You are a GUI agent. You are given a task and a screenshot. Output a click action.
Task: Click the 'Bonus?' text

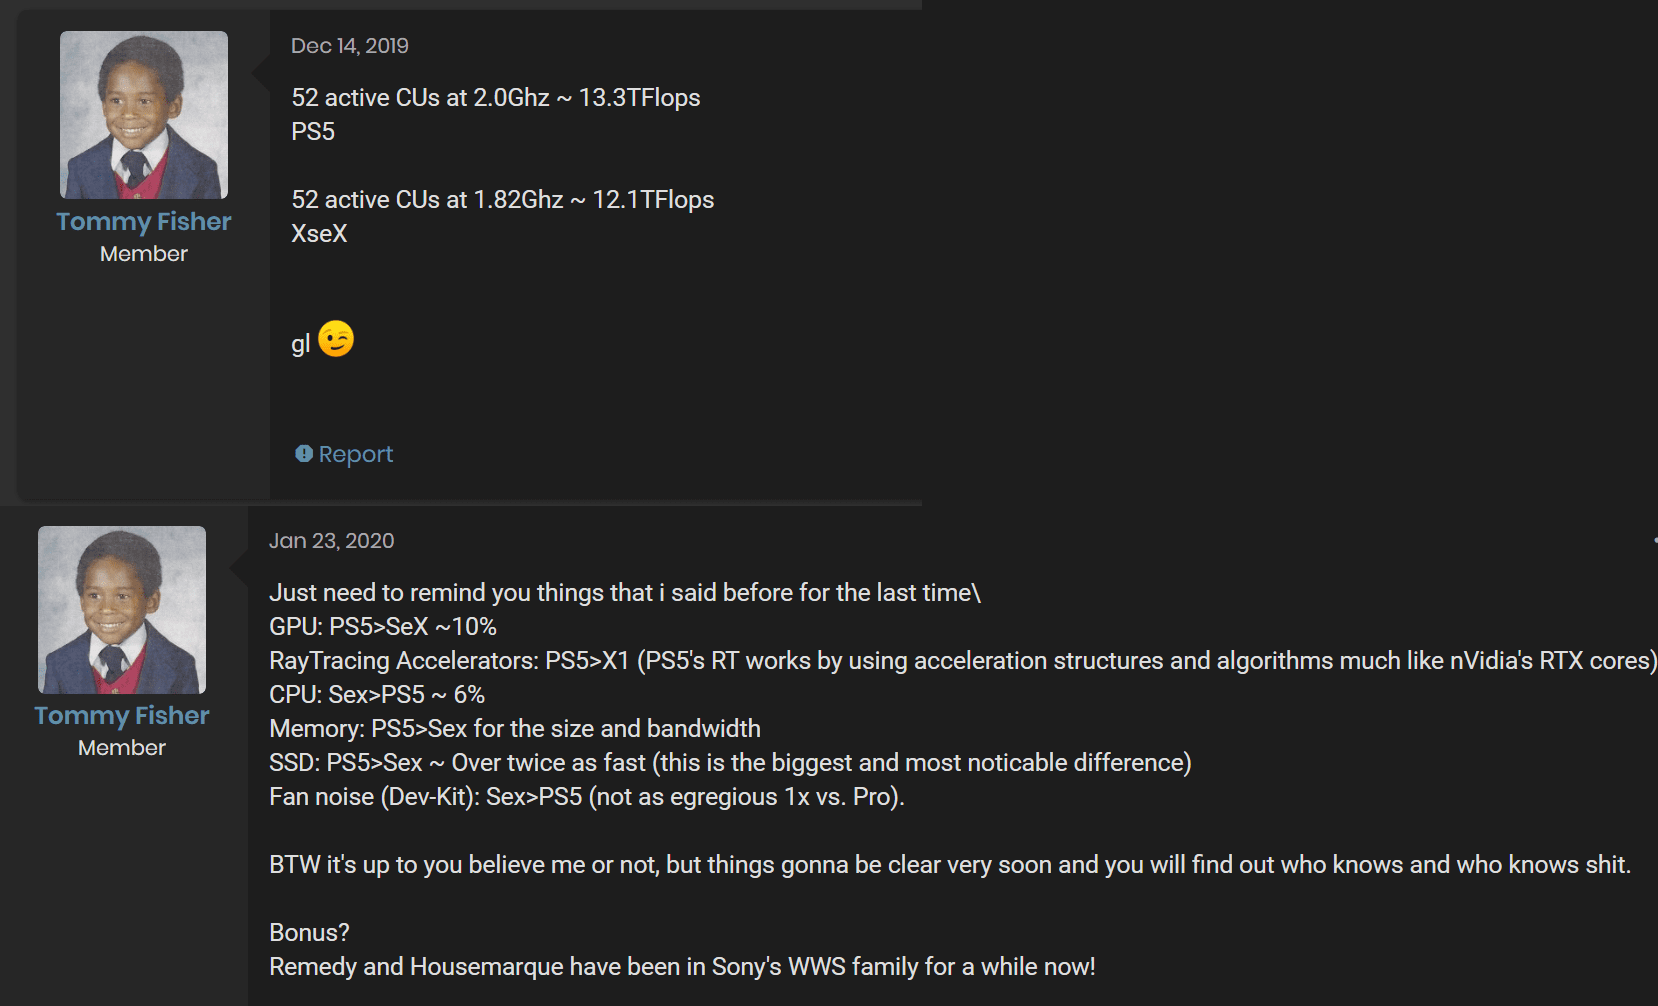click(x=309, y=933)
